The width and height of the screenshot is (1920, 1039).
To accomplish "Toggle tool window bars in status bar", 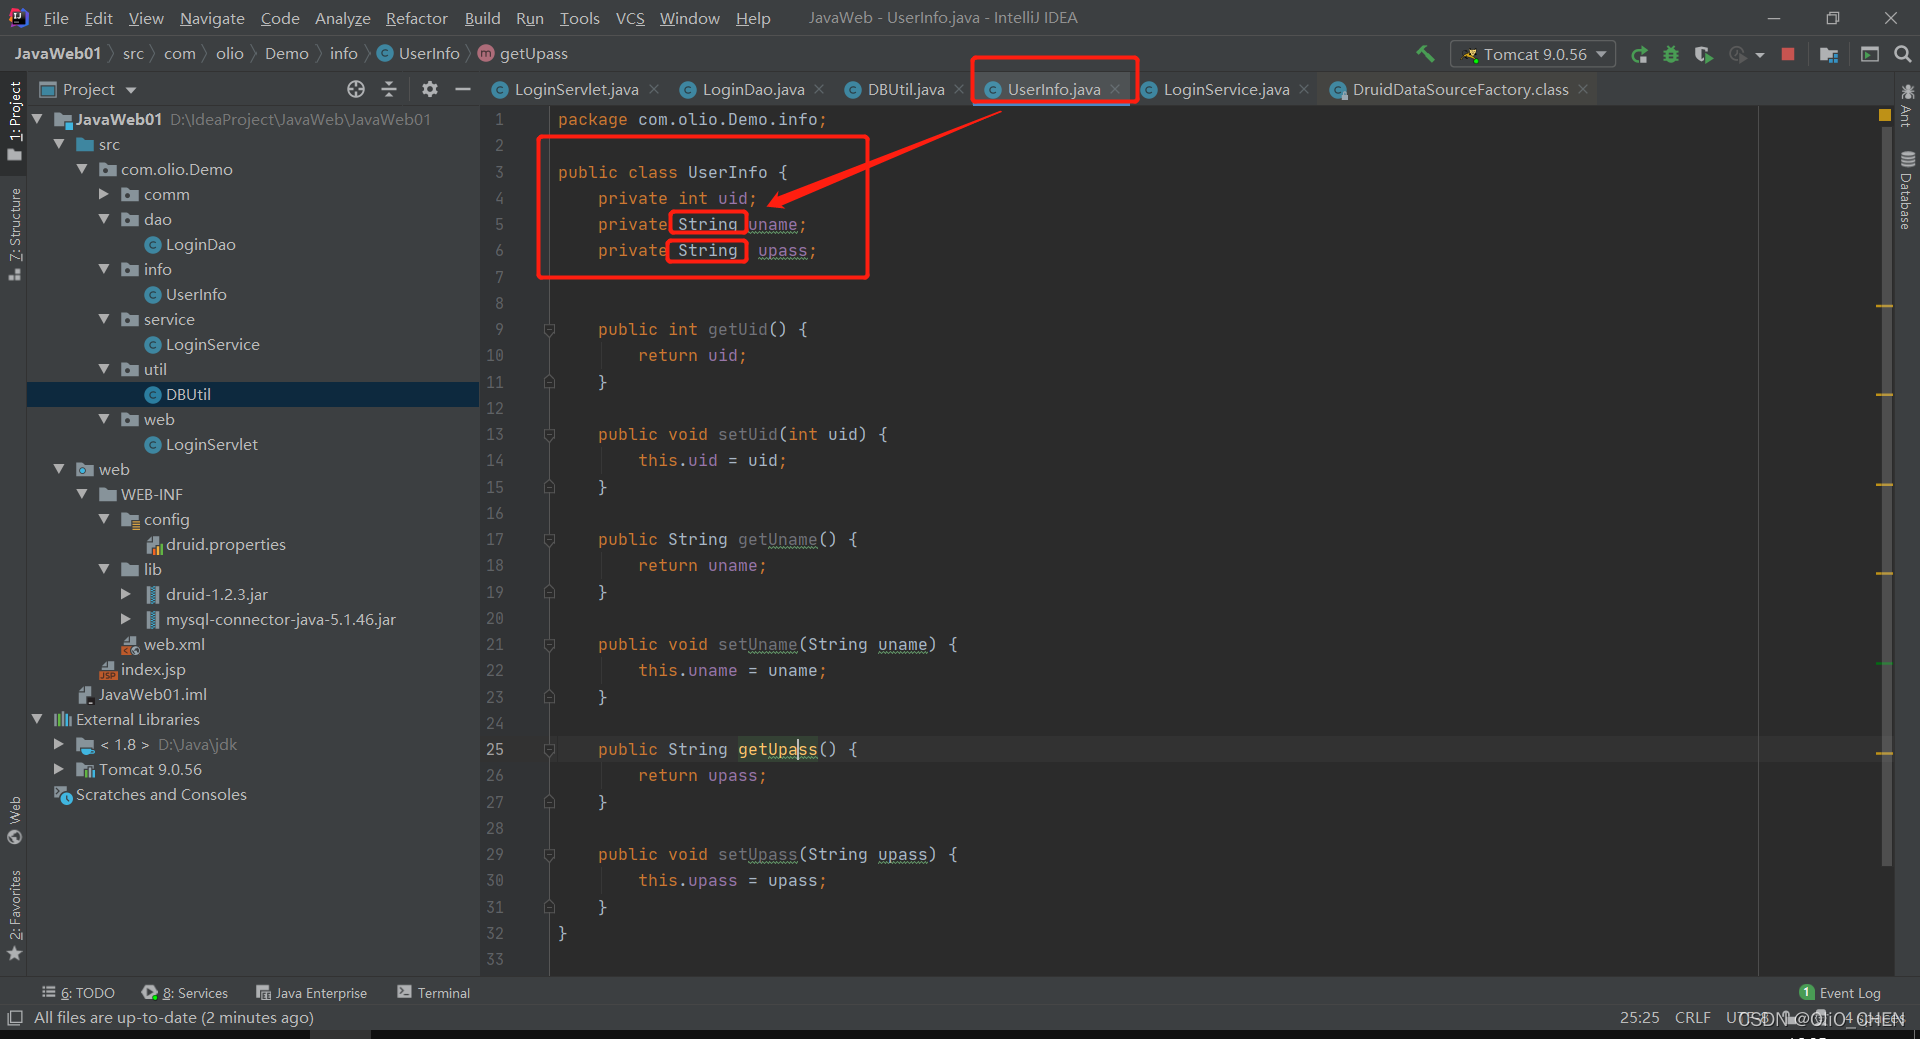I will click(x=14, y=1018).
